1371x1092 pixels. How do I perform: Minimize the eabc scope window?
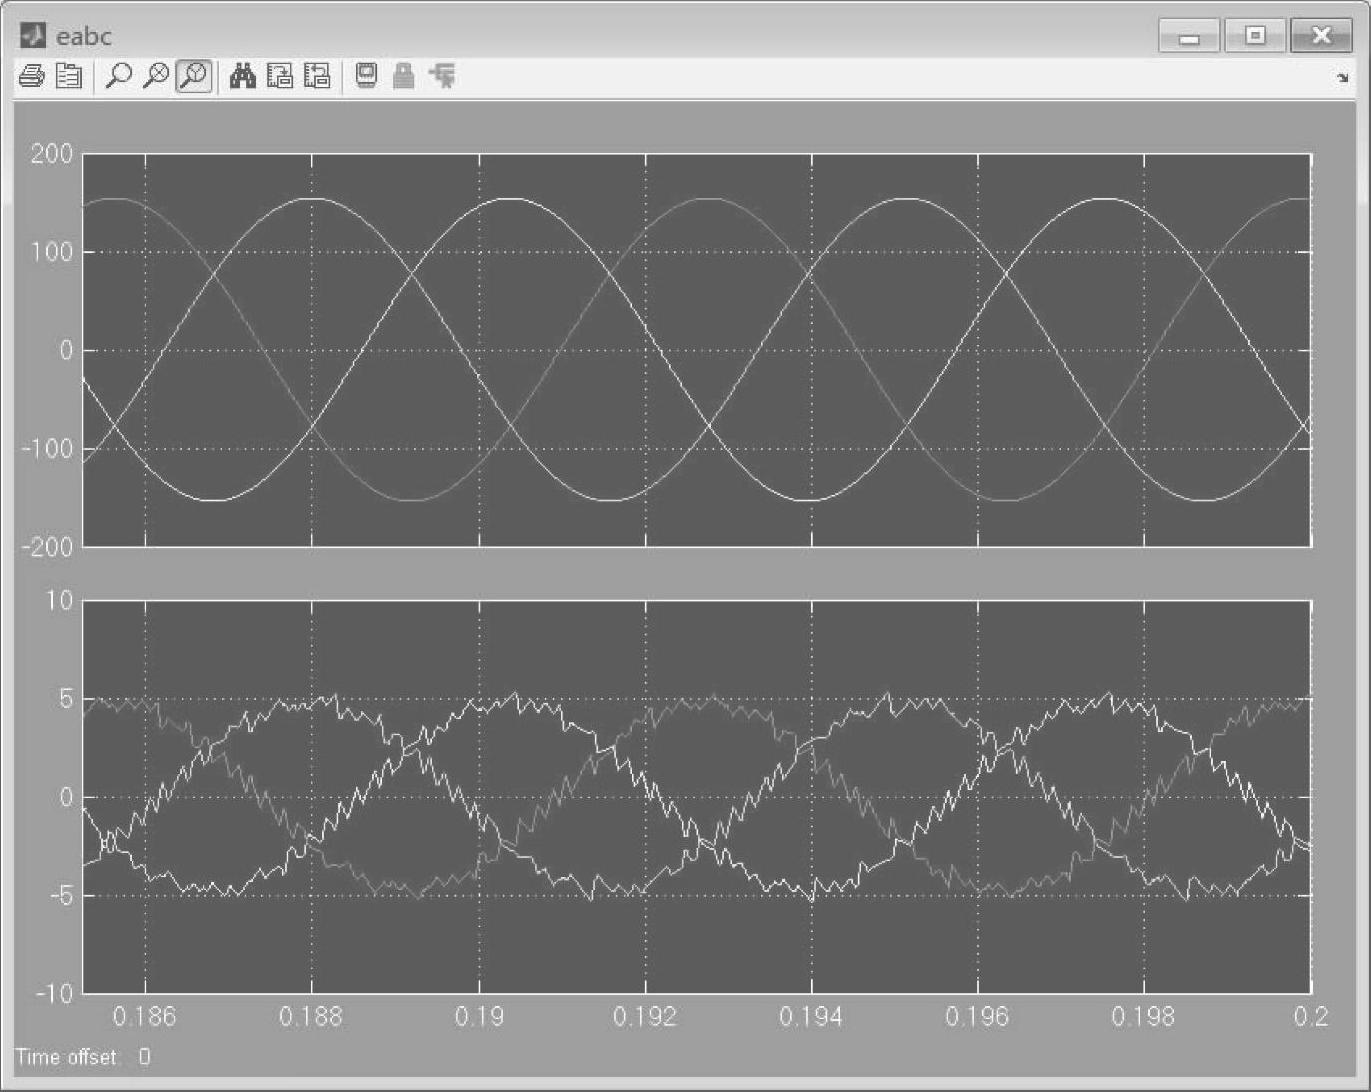click(x=1189, y=36)
